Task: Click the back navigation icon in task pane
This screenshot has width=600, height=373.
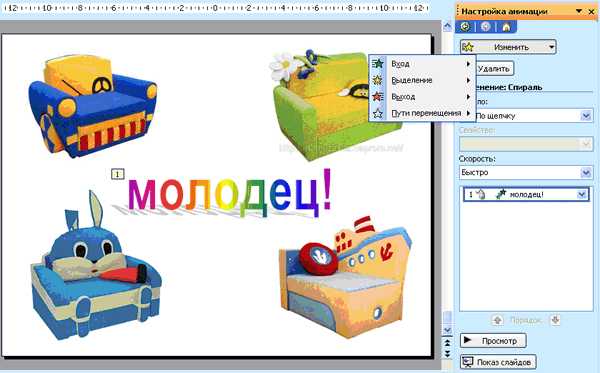Action: click(x=465, y=27)
